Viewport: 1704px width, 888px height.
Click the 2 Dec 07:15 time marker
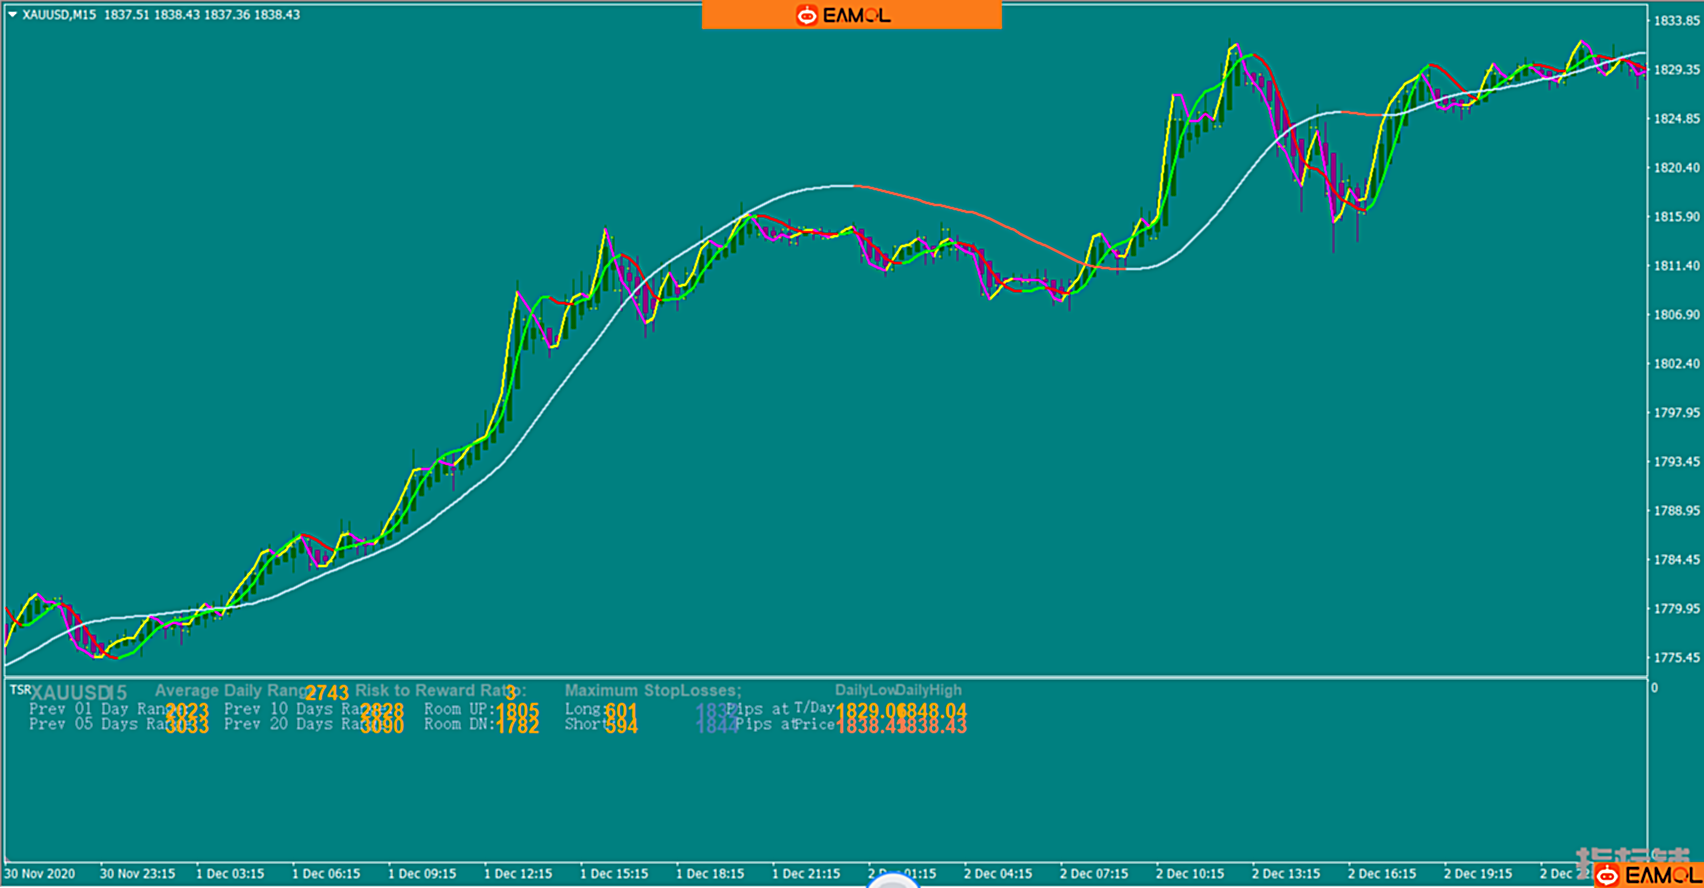1094,874
